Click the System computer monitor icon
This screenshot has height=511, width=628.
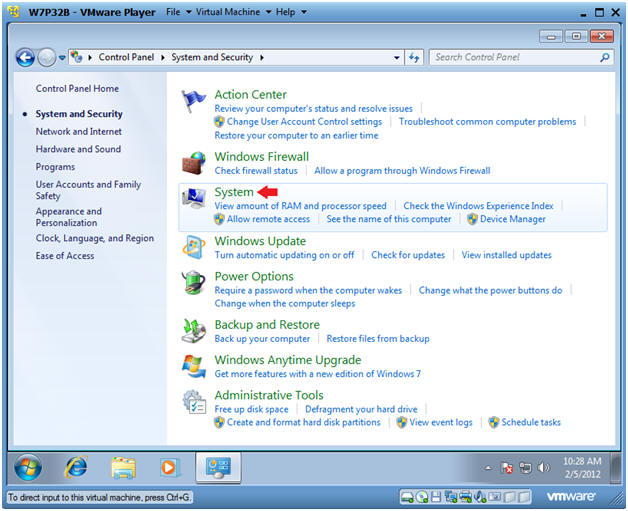point(194,198)
